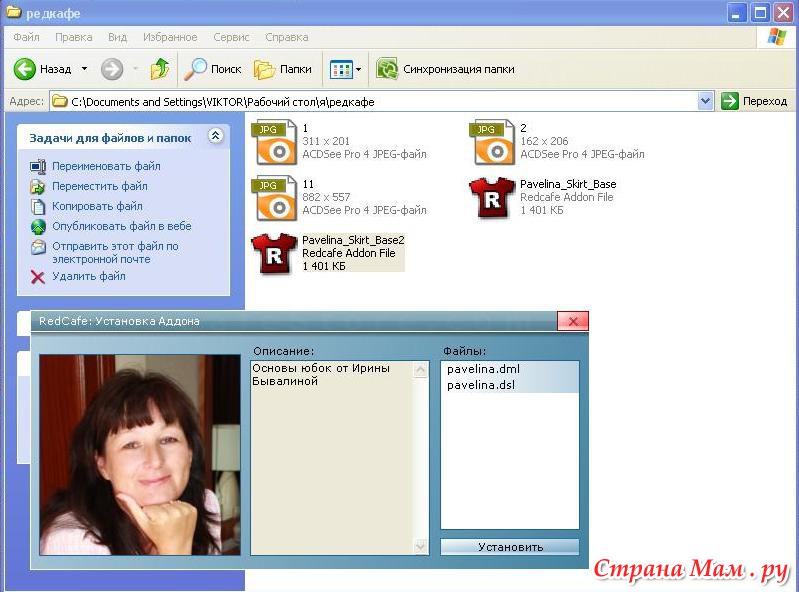Screen dimensions: 799x592
Task: Click Переместить файл link
Action: [99, 186]
